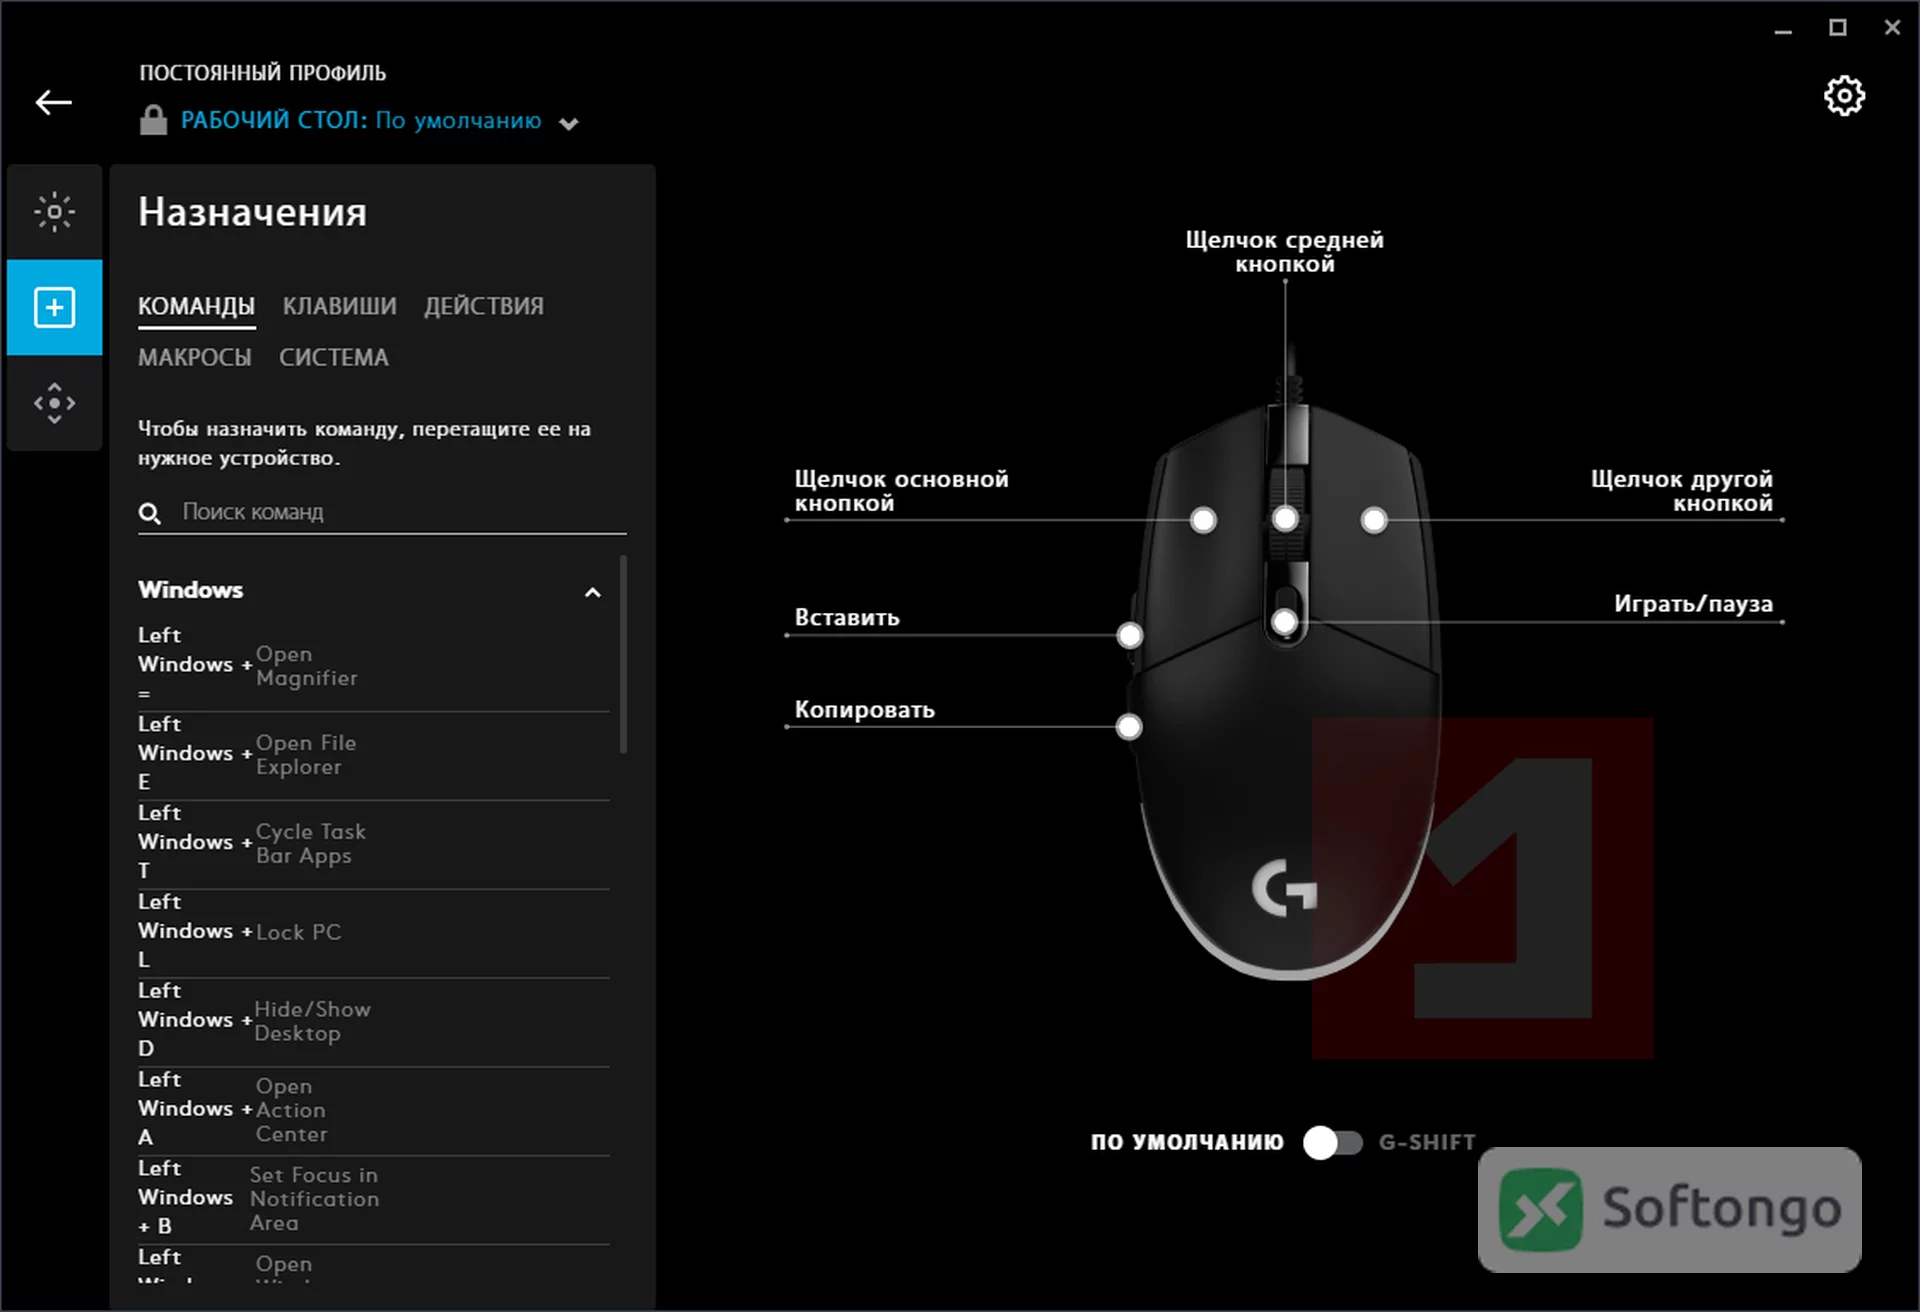Select the right button marker on the mouse
The height and width of the screenshot is (1312, 1920).
click(x=1374, y=520)
